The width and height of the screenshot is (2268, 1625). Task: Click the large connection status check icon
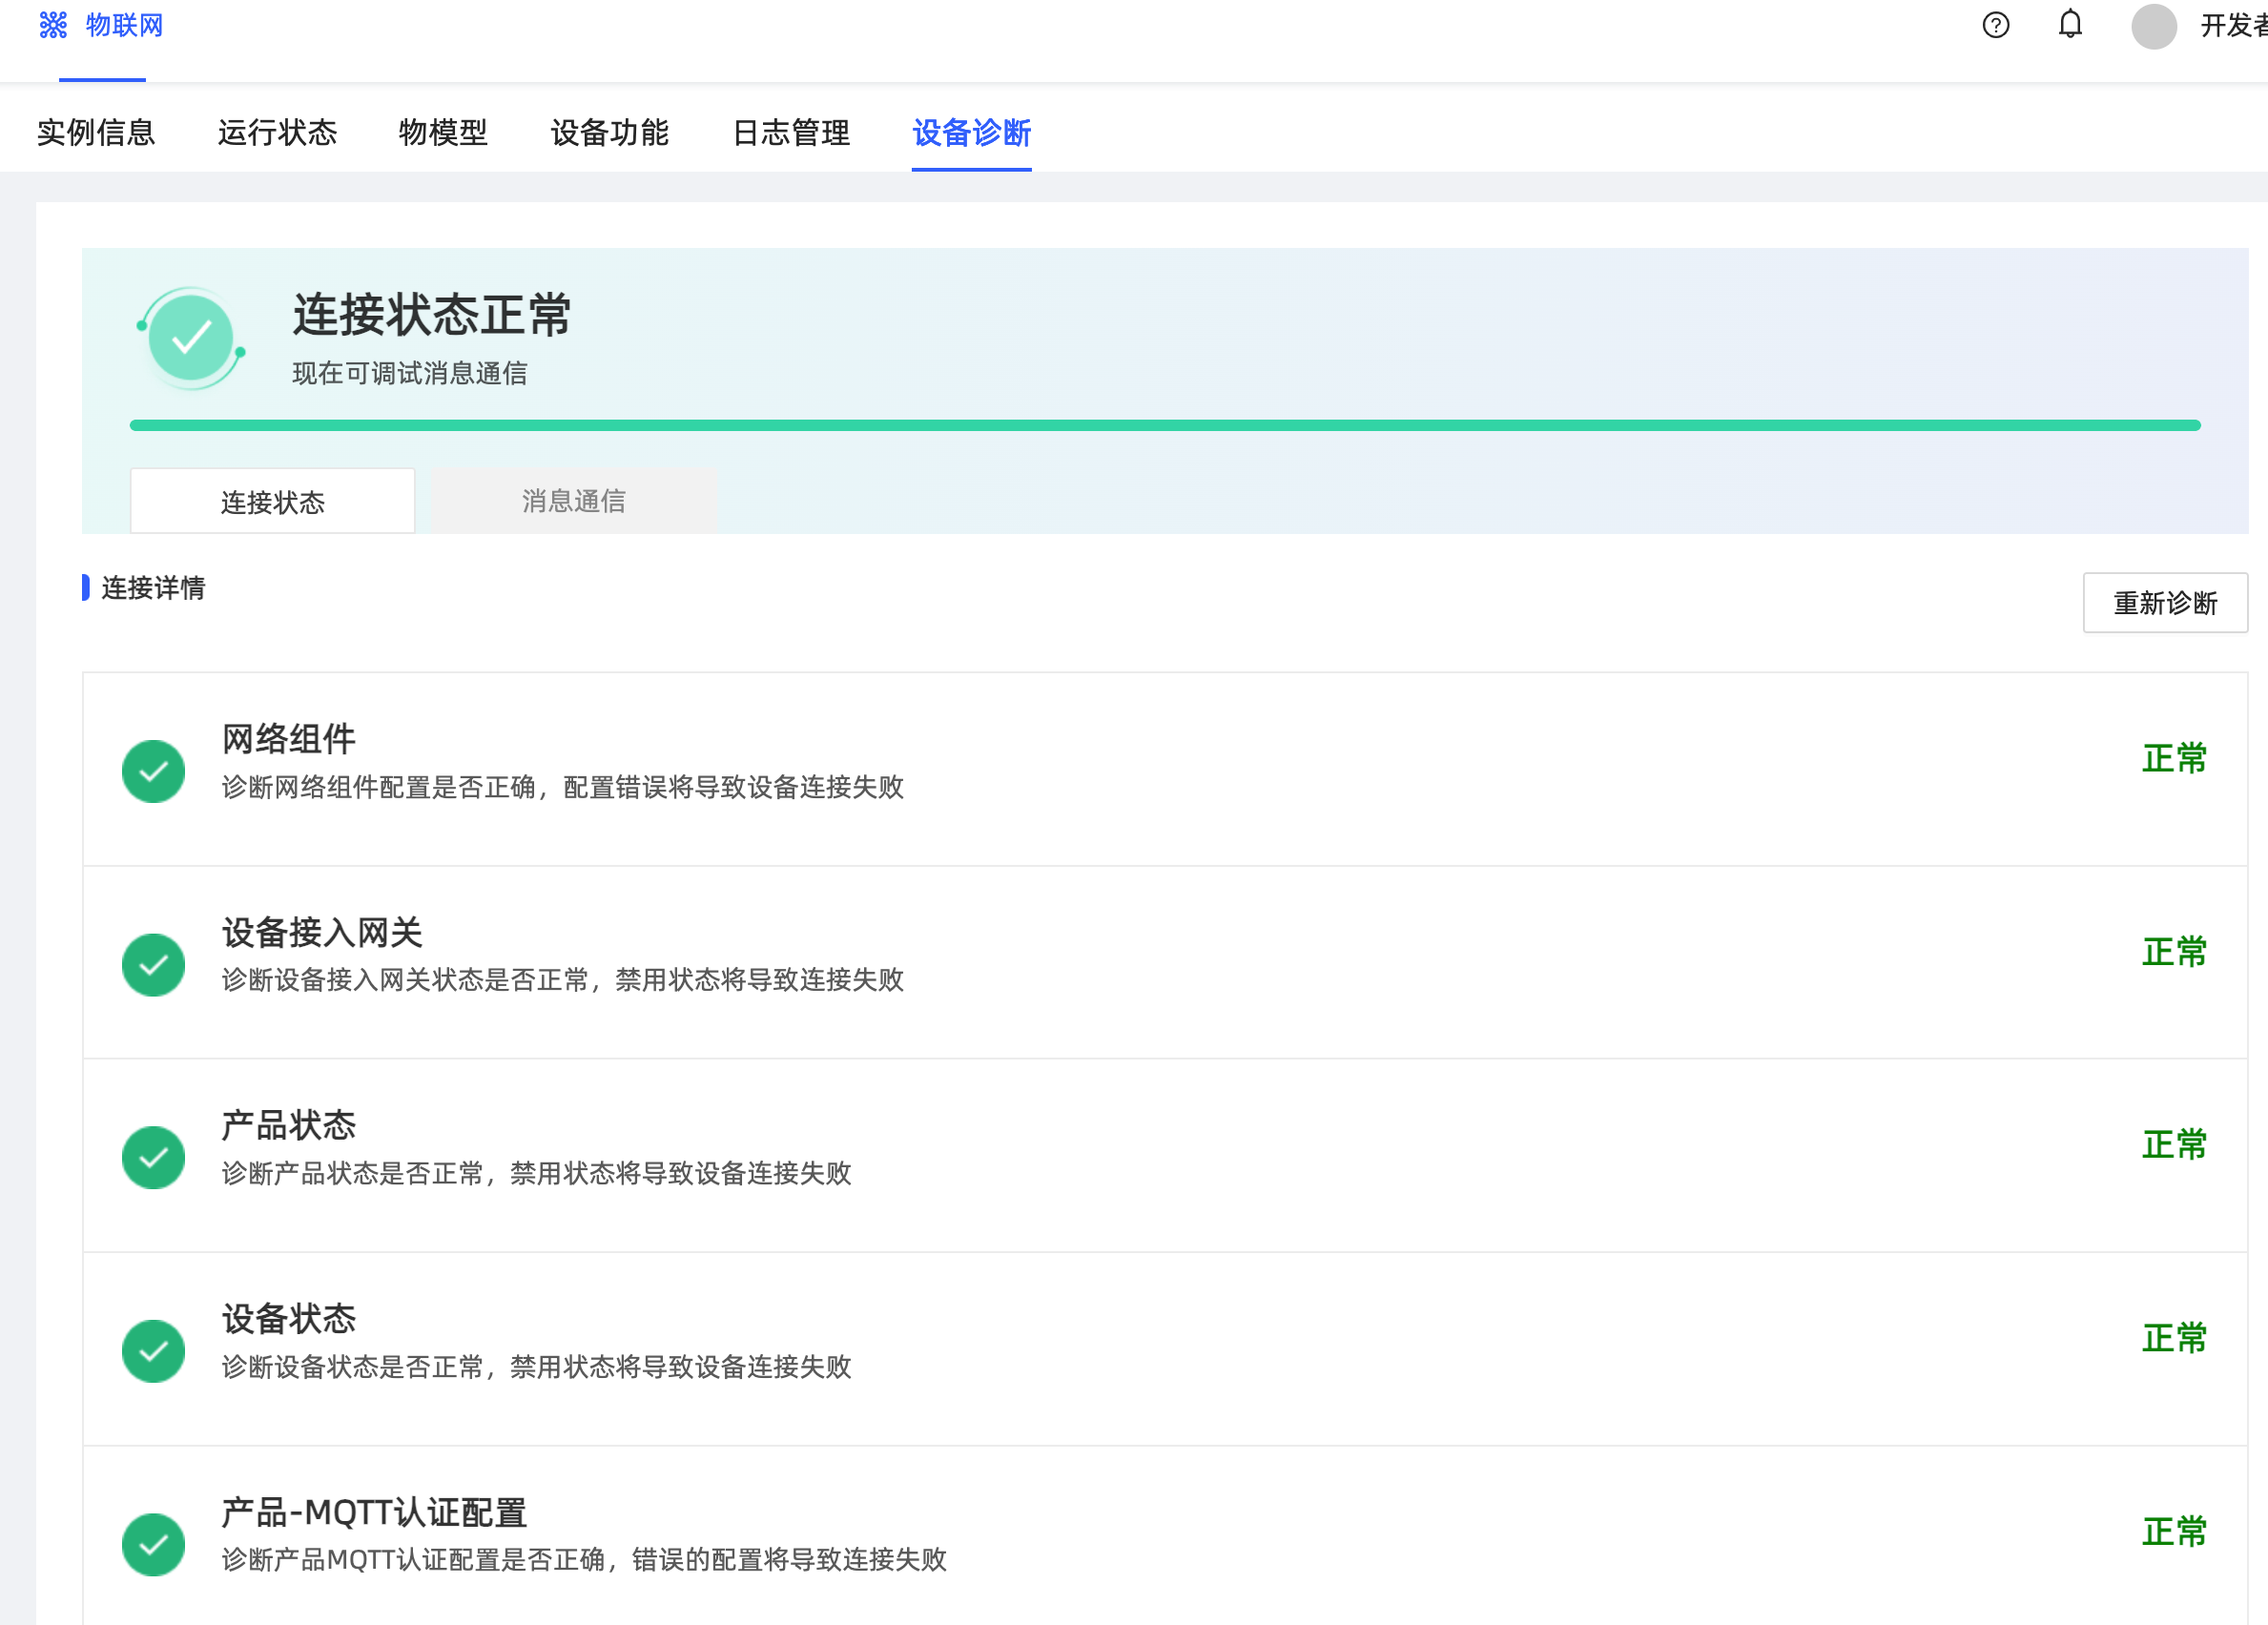coord(191,338)
